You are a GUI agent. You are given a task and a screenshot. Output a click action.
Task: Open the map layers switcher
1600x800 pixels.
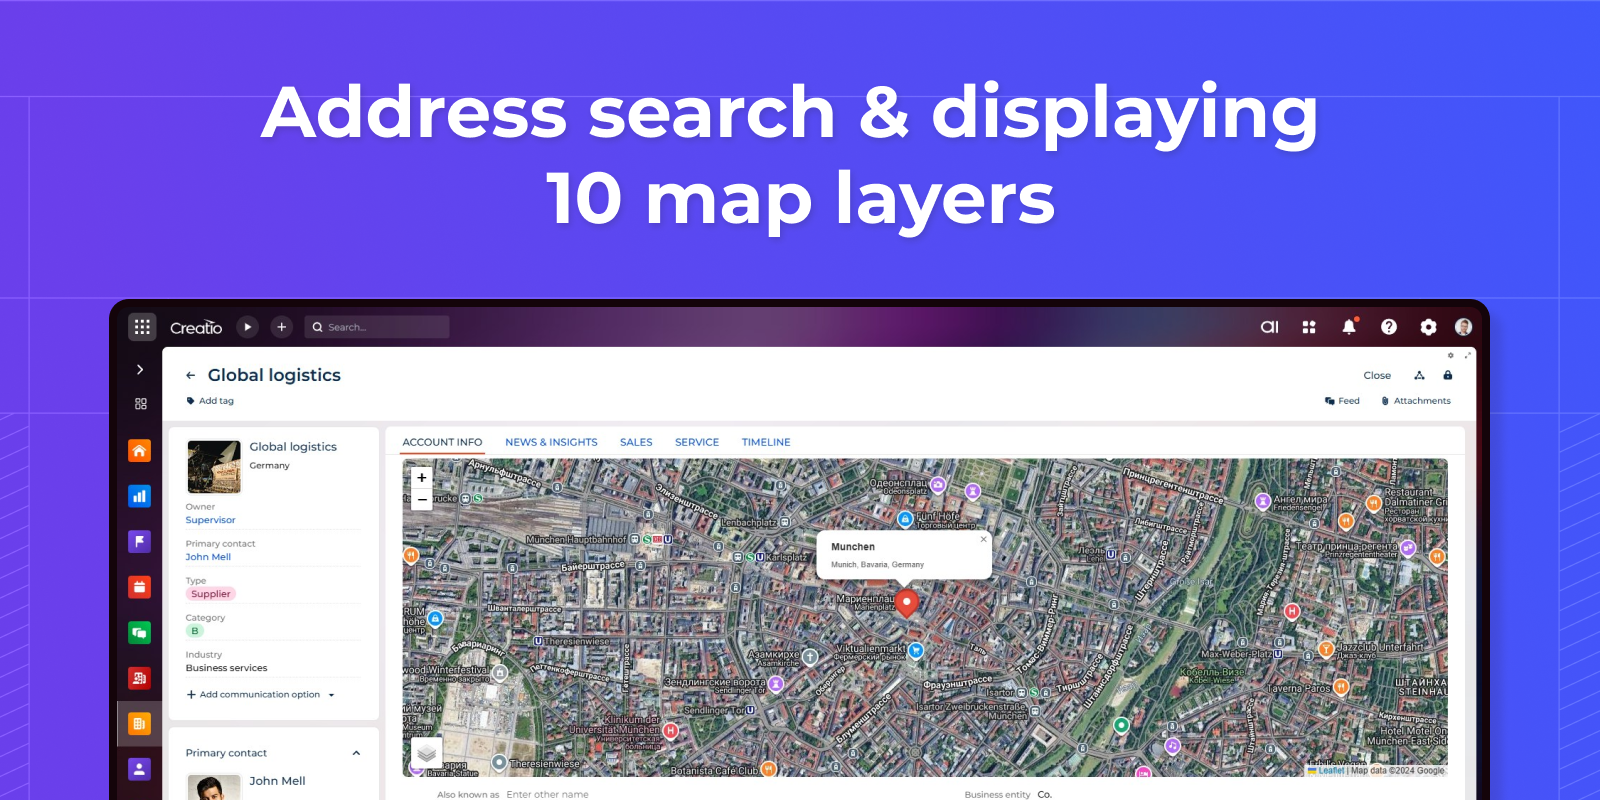point(427,752)
